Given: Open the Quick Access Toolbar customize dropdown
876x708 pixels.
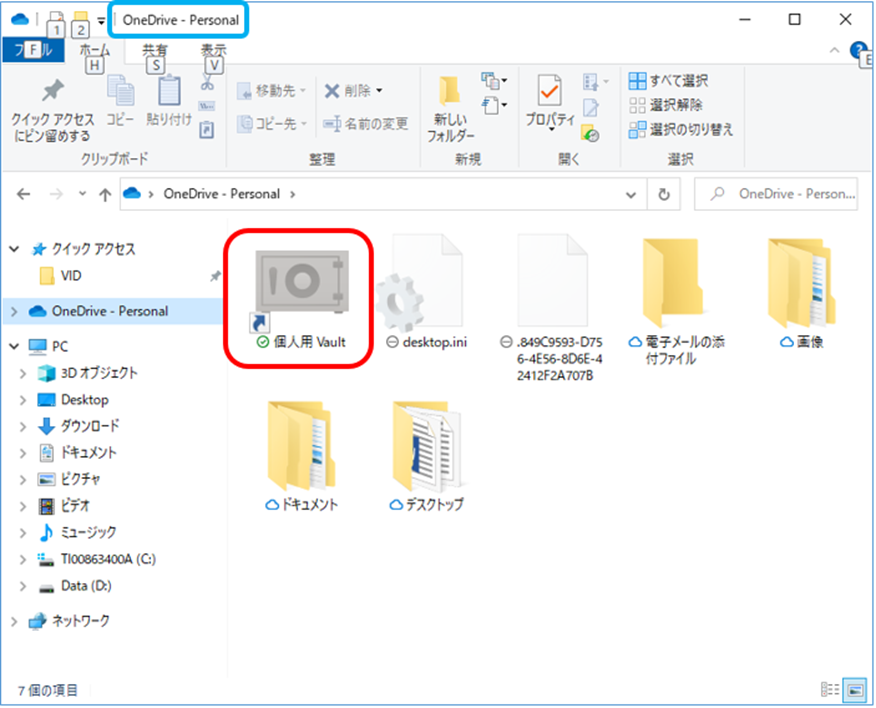Looking at the screenshot, I should click(x=101, y=21).
